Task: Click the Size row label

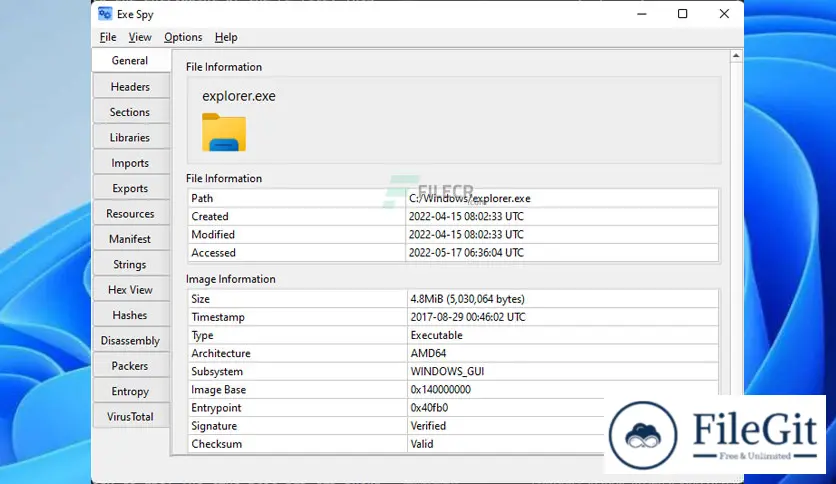Action: tap(200, 299)
